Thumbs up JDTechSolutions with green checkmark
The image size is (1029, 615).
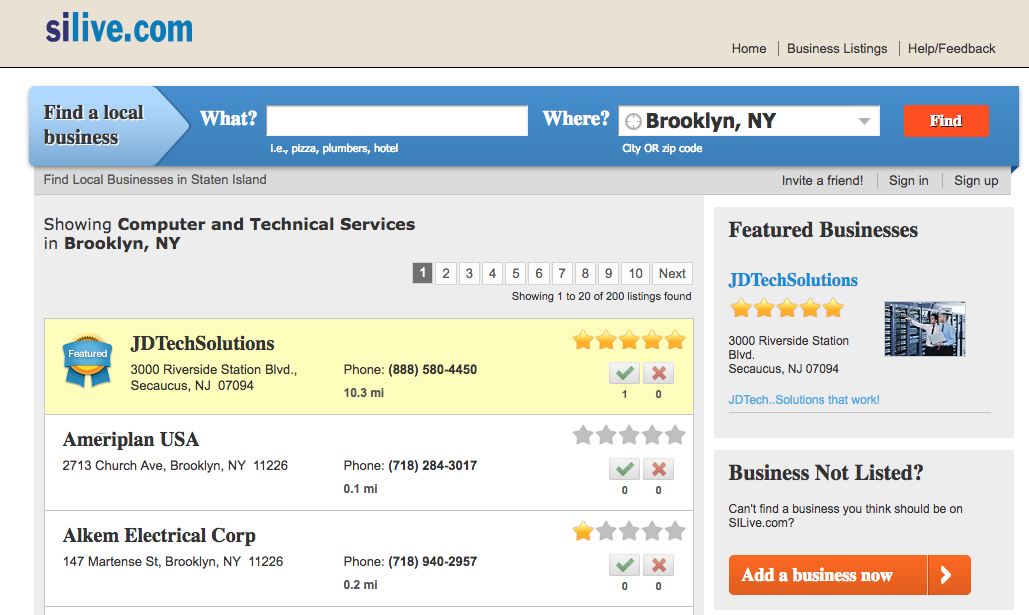coord(624,373)
